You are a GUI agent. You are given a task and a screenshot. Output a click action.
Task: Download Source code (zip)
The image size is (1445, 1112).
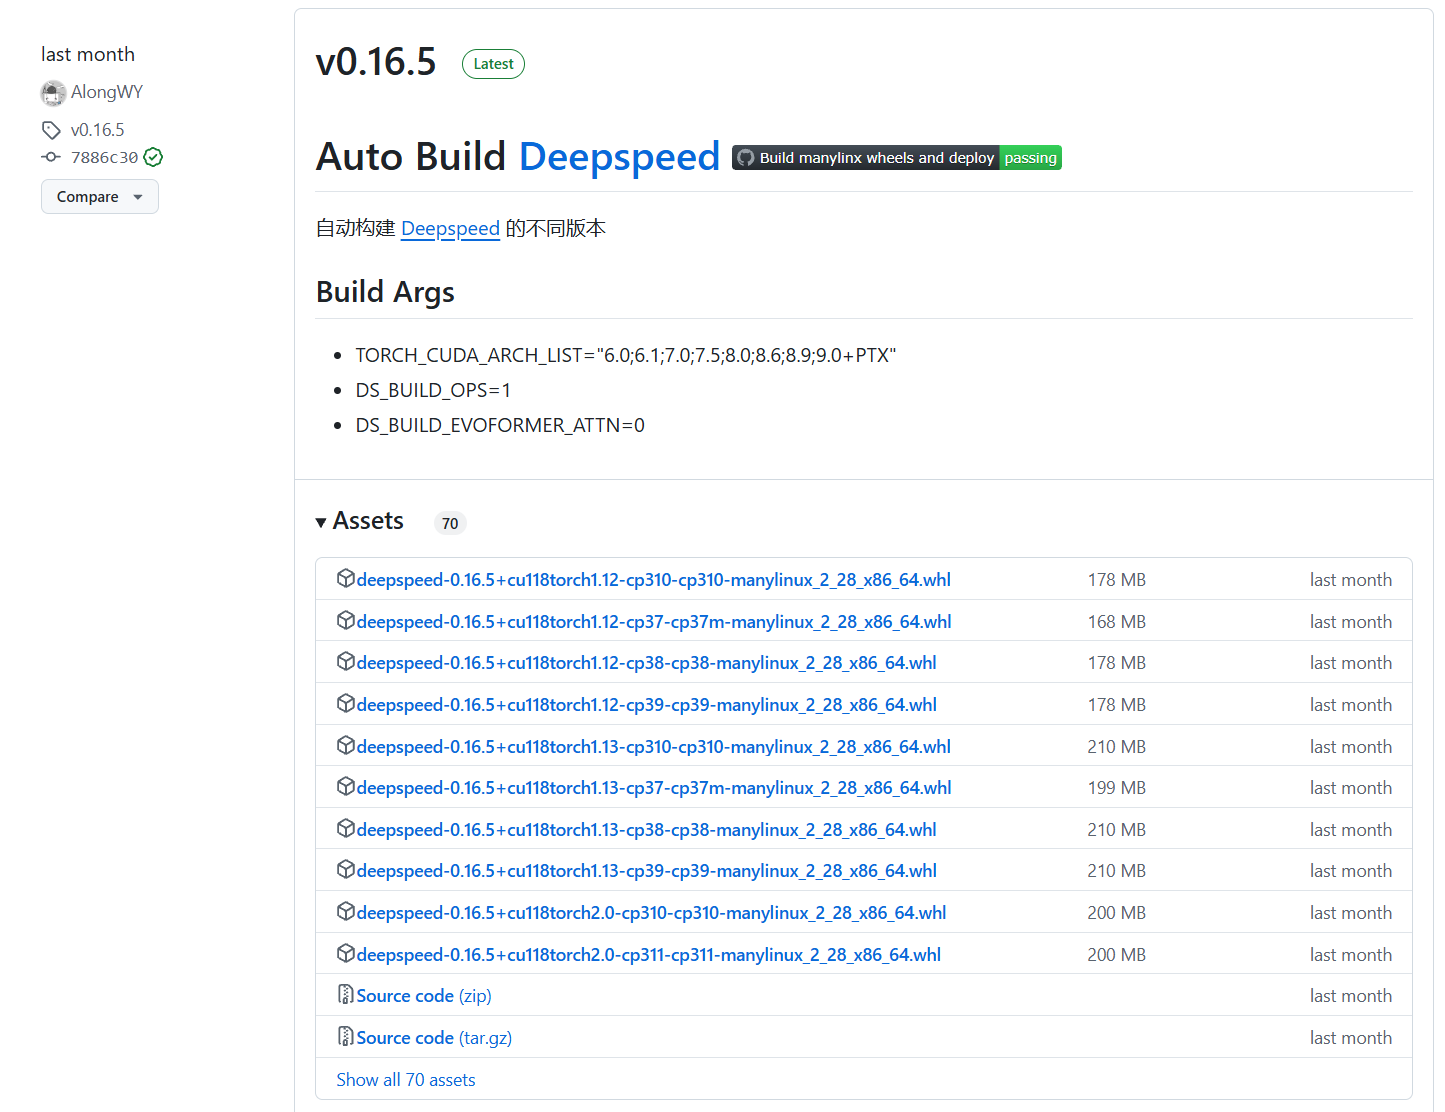coord(424,996)
